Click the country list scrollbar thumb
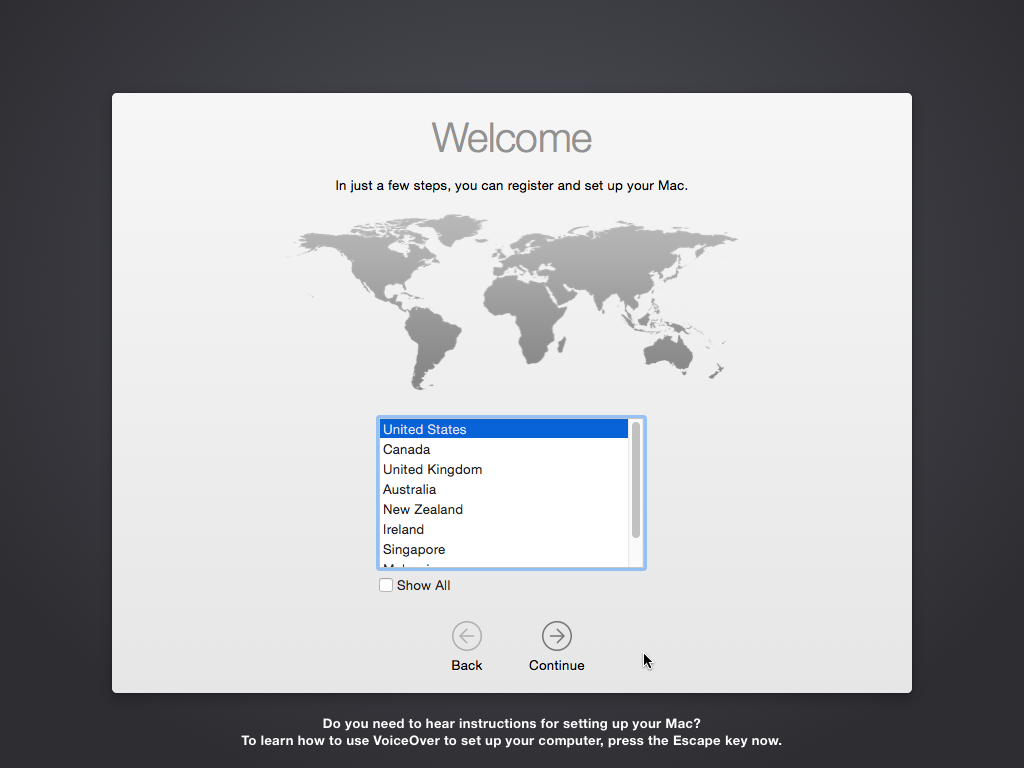 pos(636,479)
